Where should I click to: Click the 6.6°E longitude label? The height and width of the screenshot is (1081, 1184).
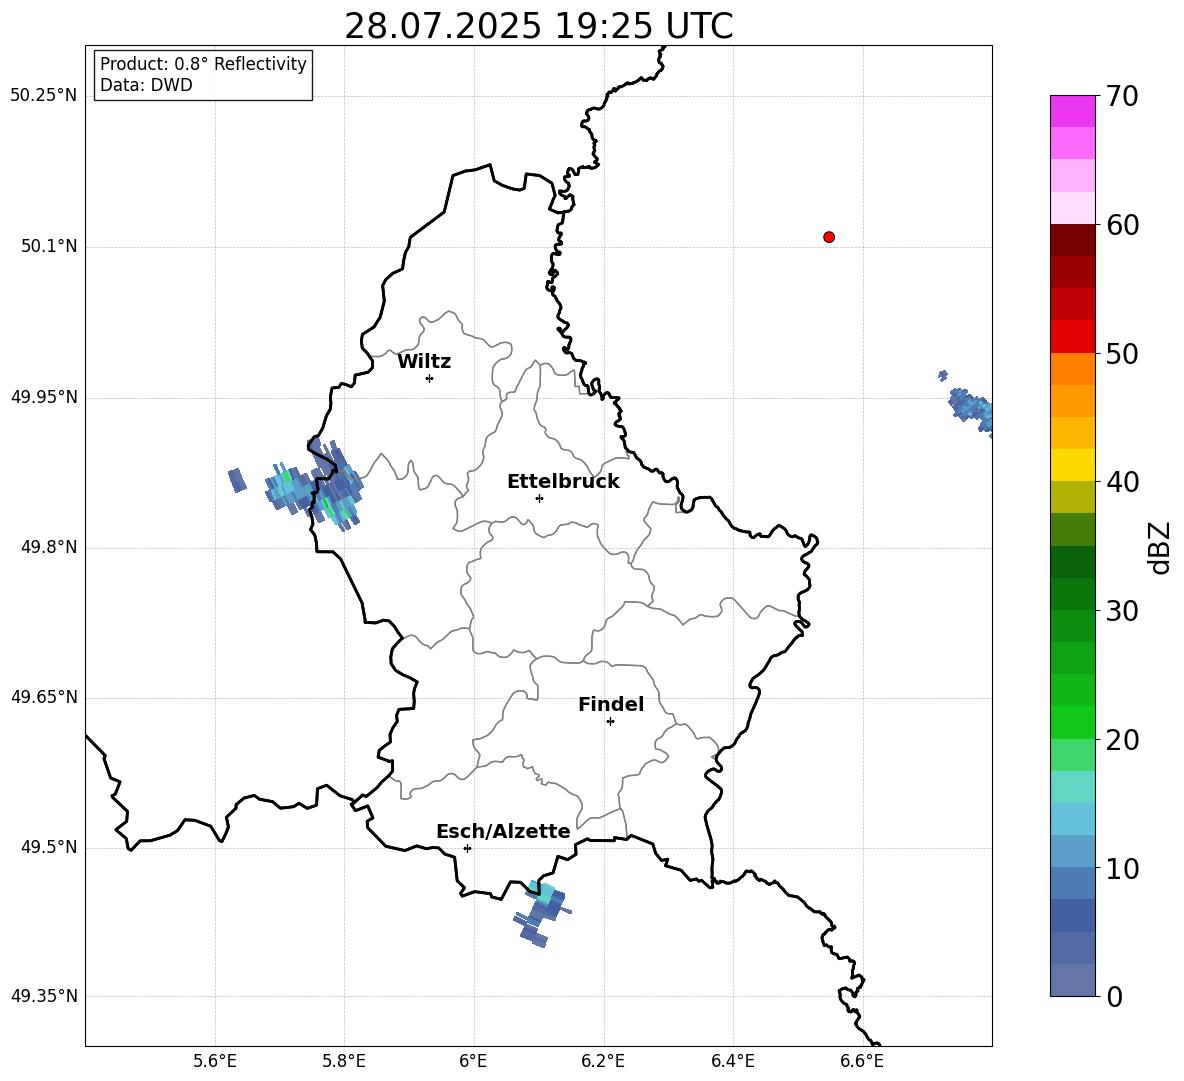point(862,1061)
